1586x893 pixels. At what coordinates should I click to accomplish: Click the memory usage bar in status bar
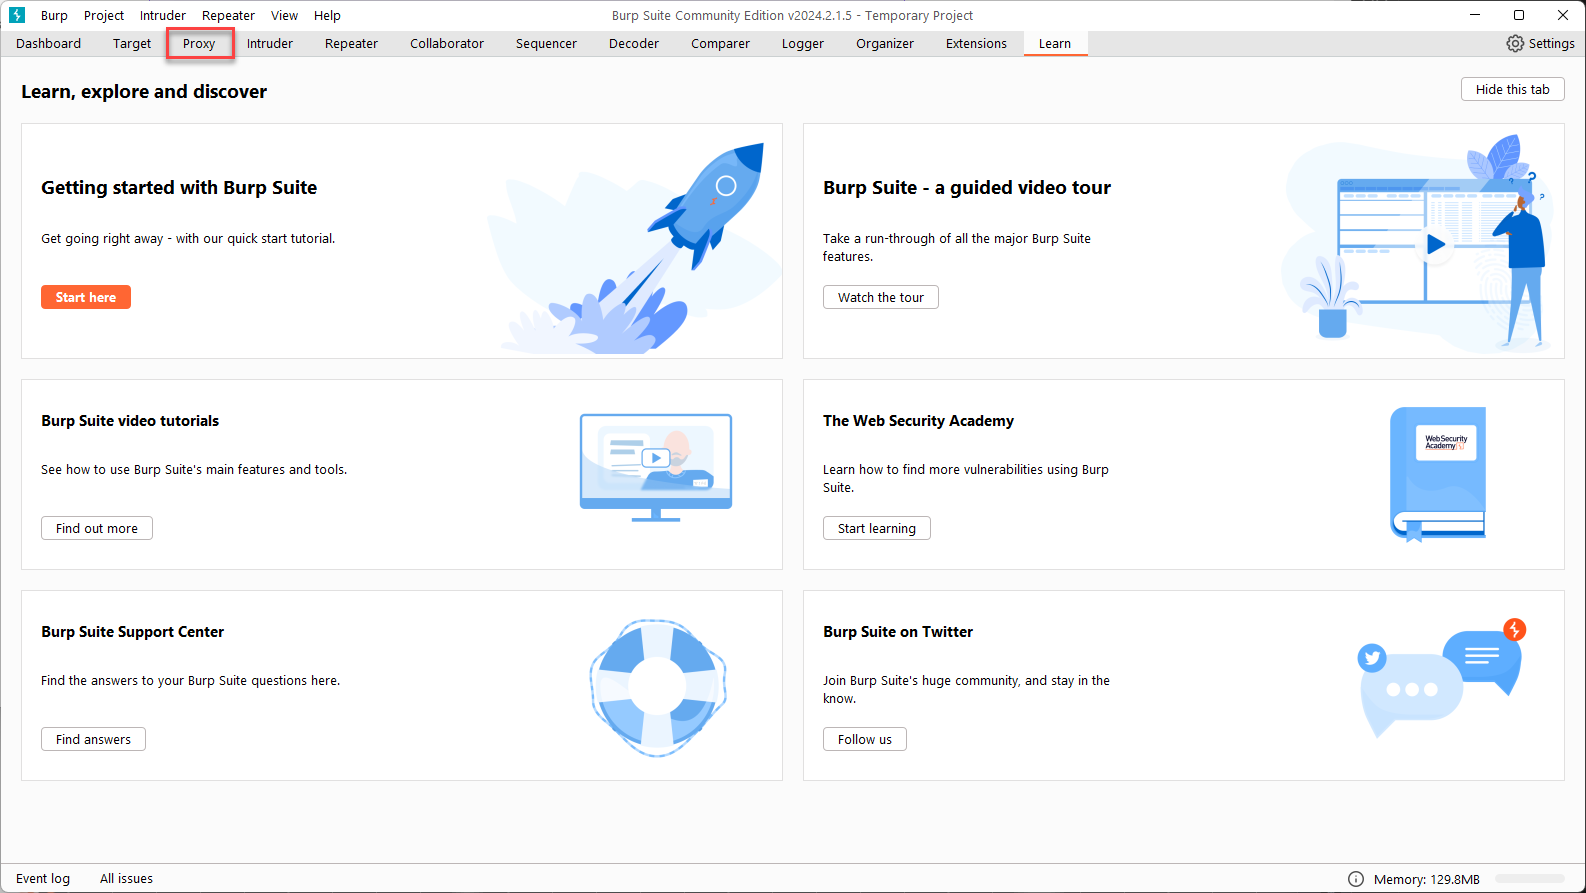[x=1529, y=879]
